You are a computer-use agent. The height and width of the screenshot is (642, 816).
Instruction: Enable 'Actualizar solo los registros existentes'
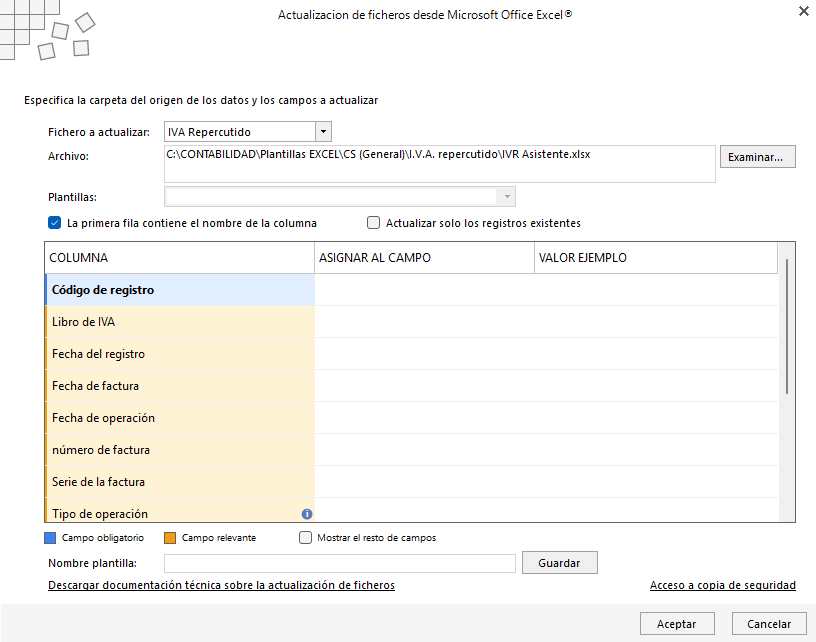373,223
